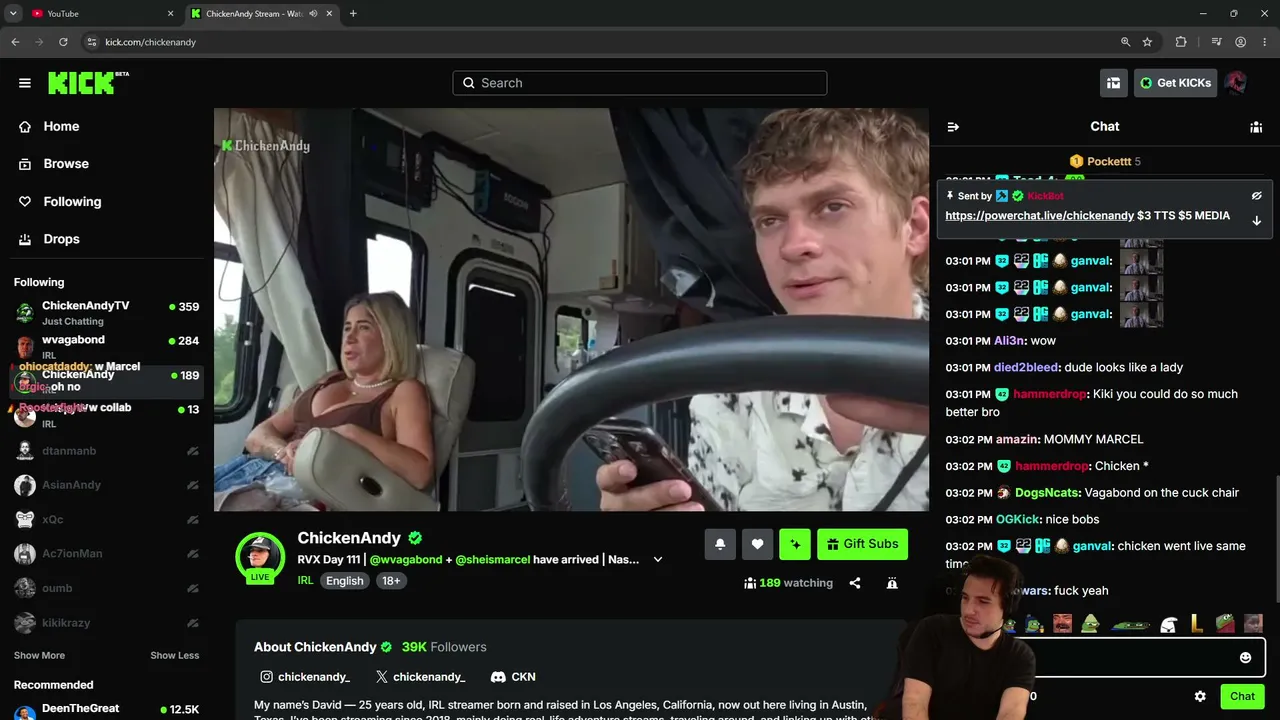1280x720 pixels.
Task: Open the Chrome three-dot menu
Action: click(1265, 42)
